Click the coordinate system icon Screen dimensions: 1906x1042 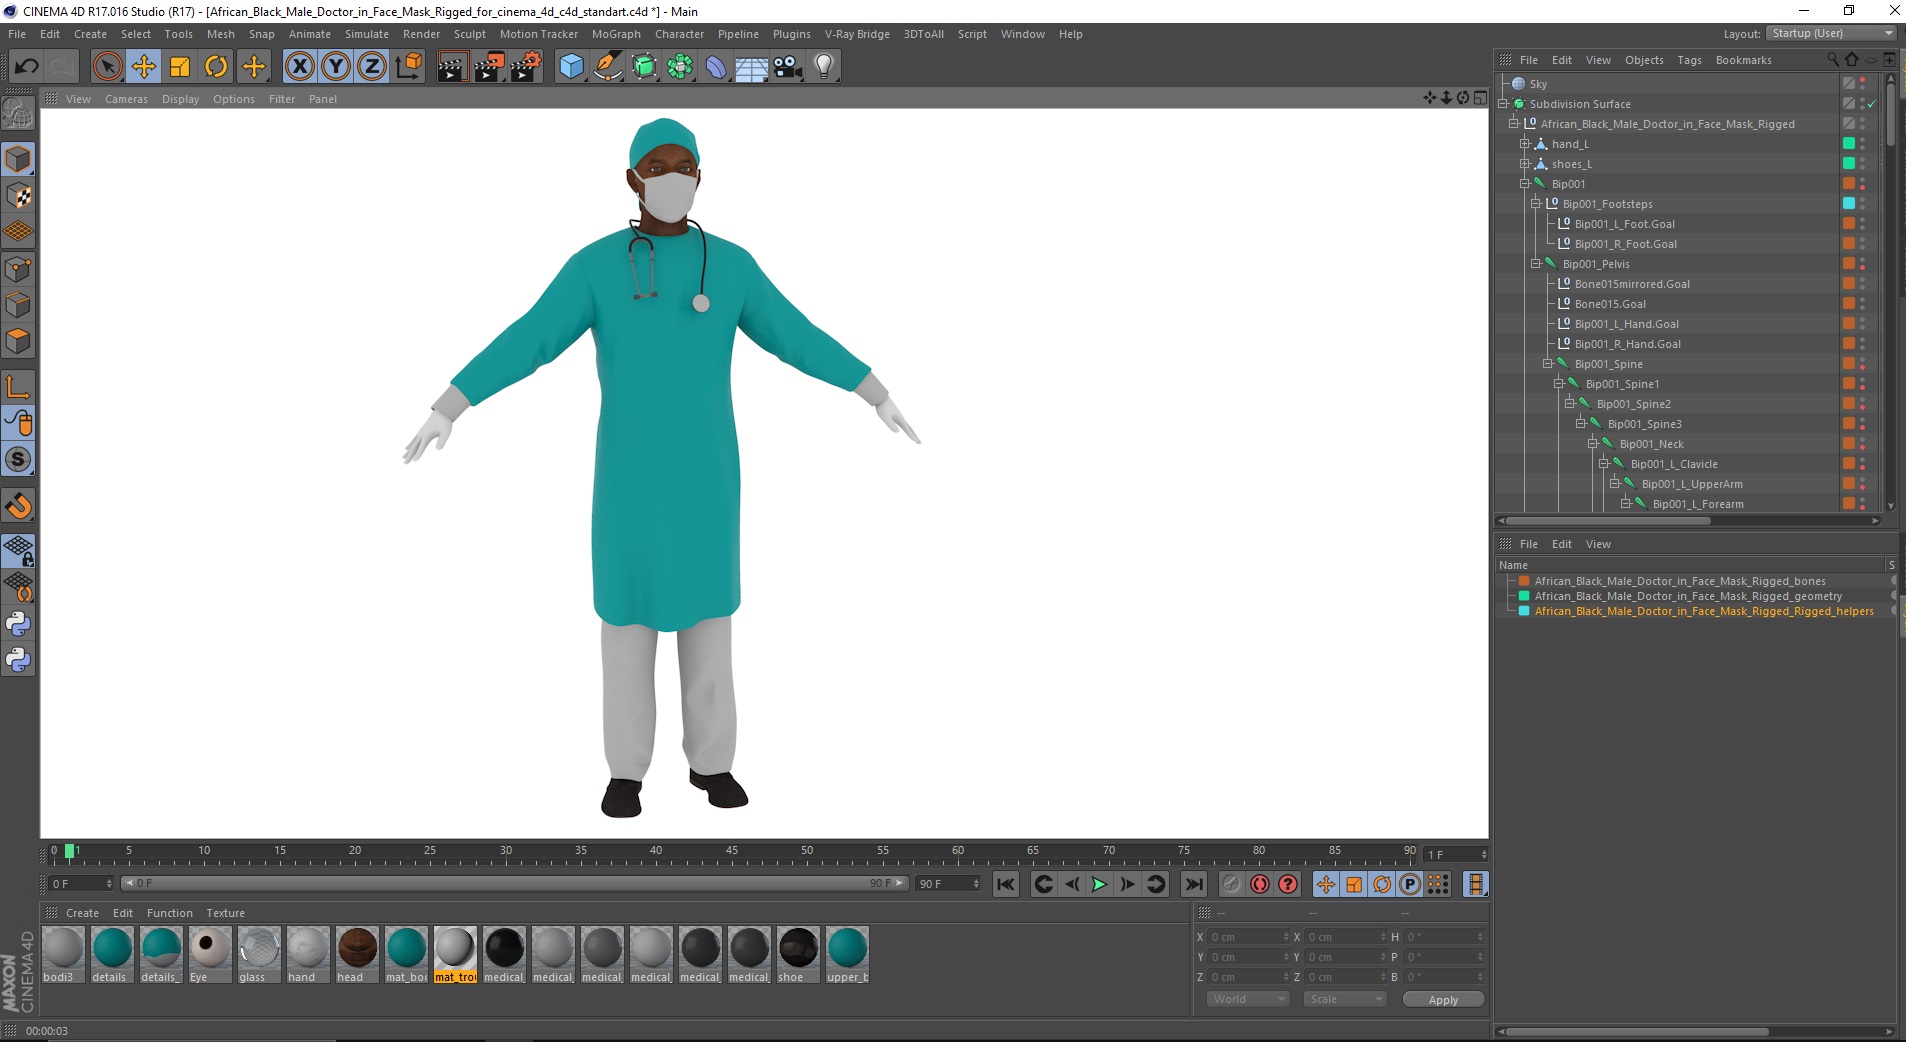408,67
